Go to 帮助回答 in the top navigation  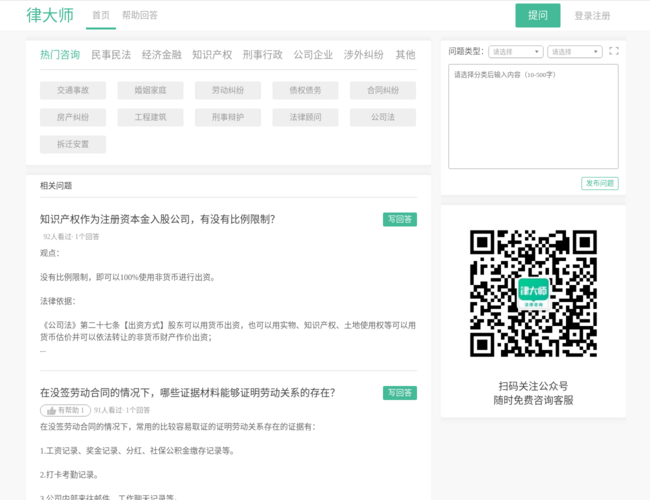pyautogui.click(x=140, y=15)
